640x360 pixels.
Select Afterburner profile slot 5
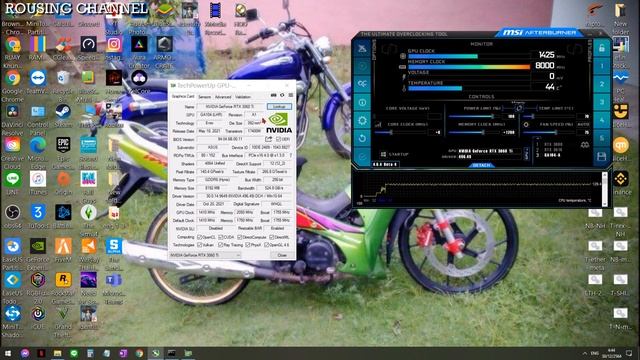[602, 138]
